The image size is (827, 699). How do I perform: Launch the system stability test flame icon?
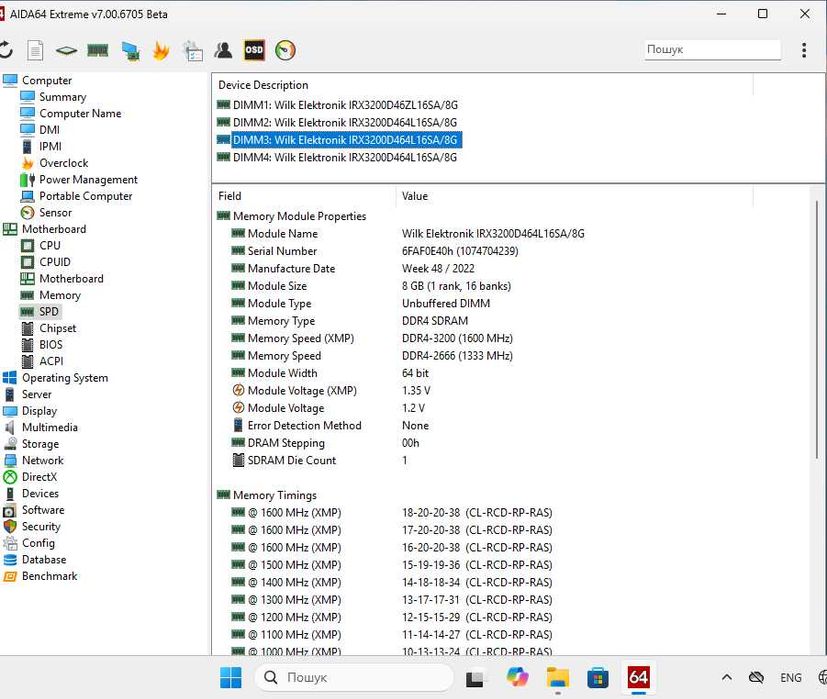point(161,51)
